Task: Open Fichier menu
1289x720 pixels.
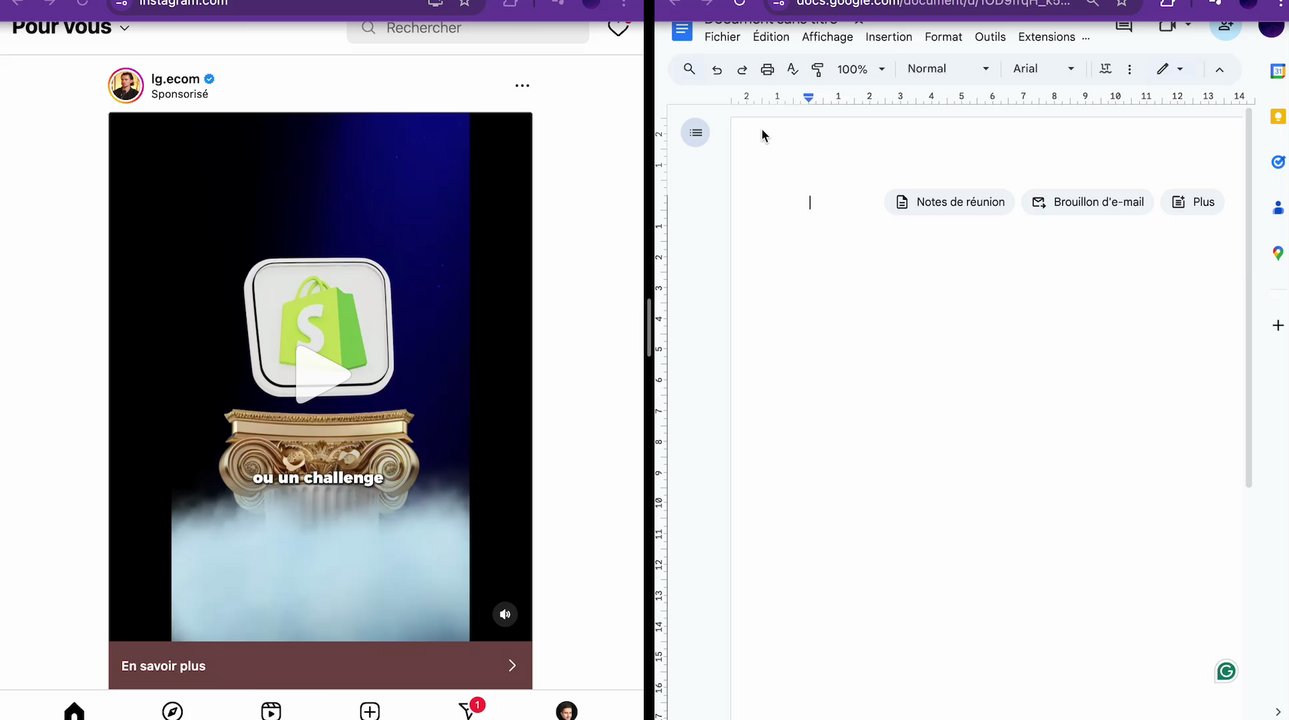Action: click(722, 37)
